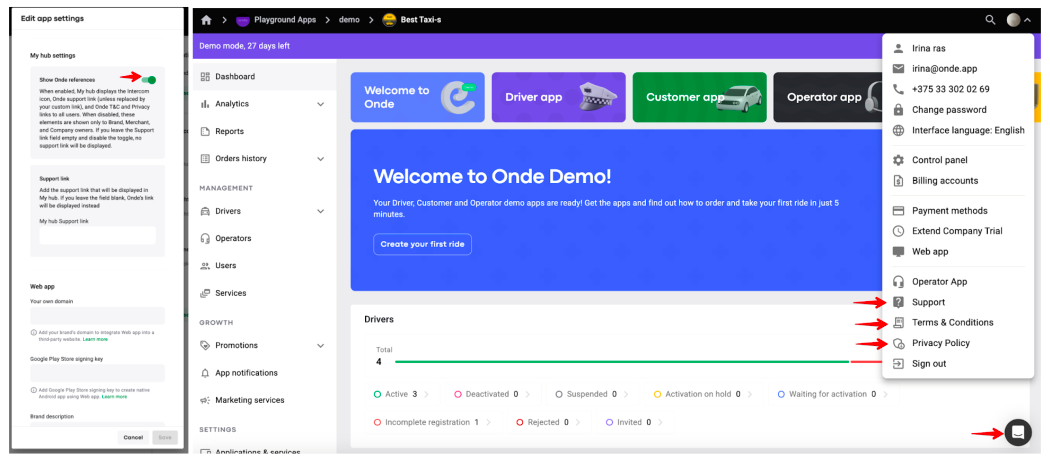The image size is (1050, 460).
Task: Expand the Analytics section chevron
Action: pos(320,104)
